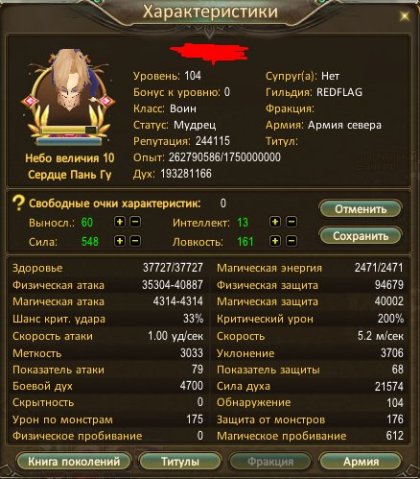Decrease Сила with the minus icon
The width and height of the screenshot is (420, 479).
tap(135, 241)
